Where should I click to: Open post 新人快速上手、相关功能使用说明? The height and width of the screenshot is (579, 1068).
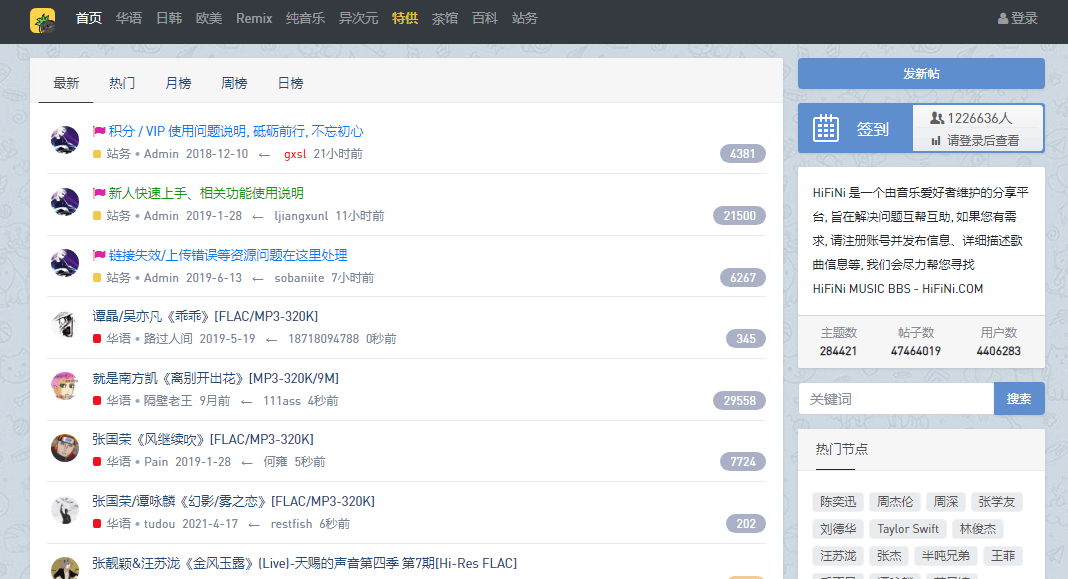click(x=206, y=193)
